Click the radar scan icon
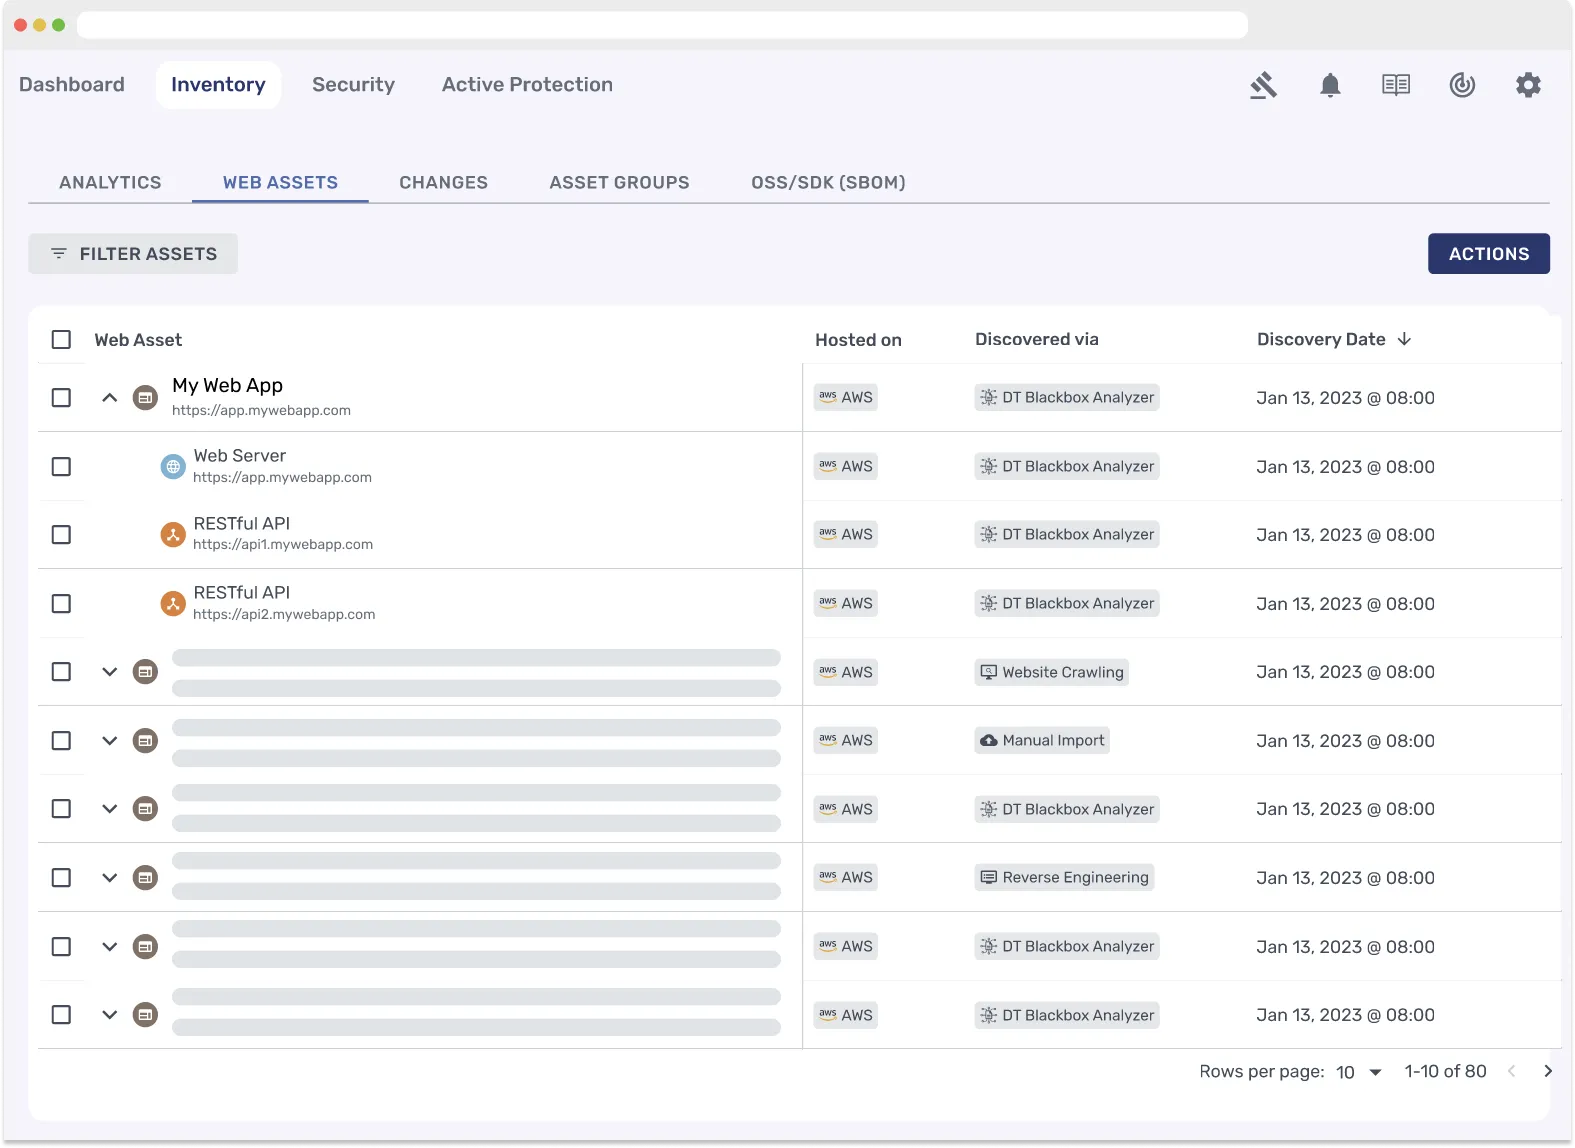The width and height of the screenshot is (1575, 1148). click(1462, 85)
